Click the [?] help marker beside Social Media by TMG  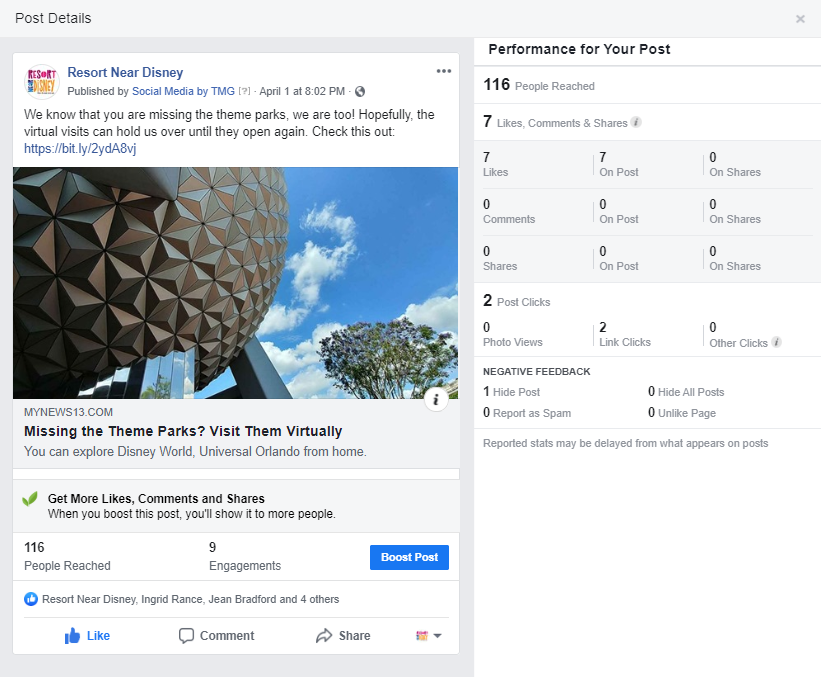click(244, 91)
